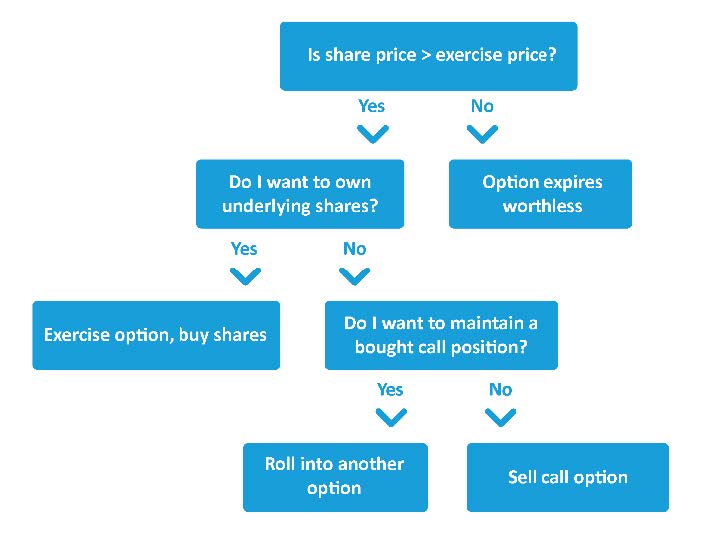This screenshot has height=540, width=721.
Task: Click Yes label under the underlying shares question
Action: point(244,249)
